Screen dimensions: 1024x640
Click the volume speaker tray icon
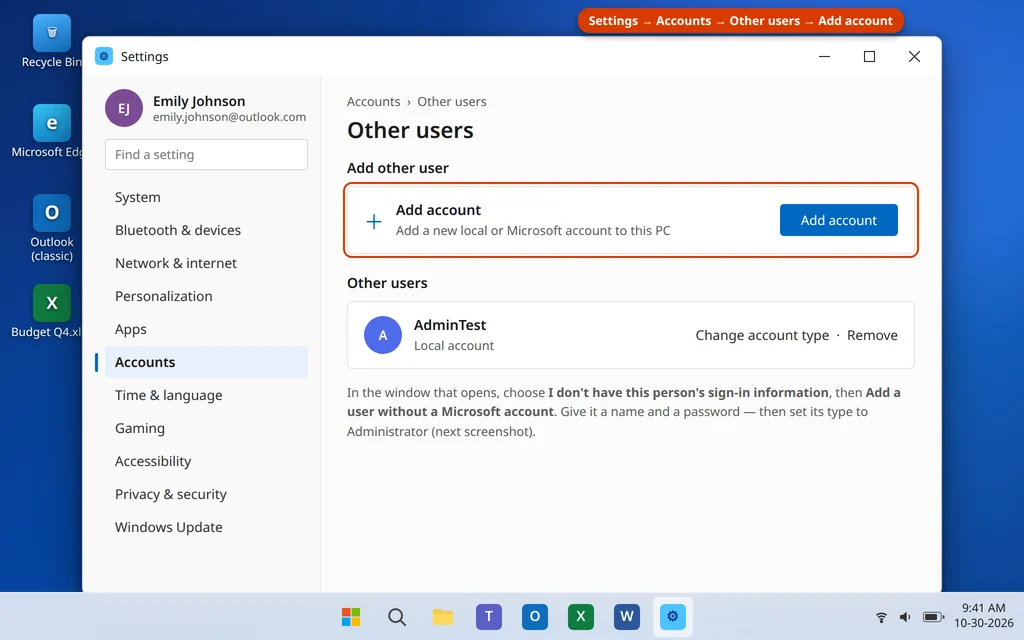[x=905, y=617]
